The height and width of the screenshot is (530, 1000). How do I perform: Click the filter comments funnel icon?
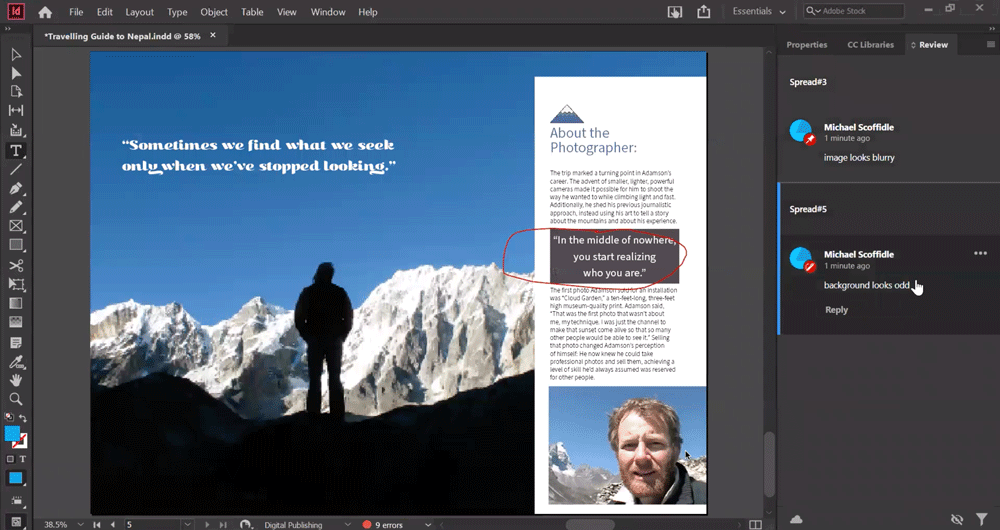982,519
